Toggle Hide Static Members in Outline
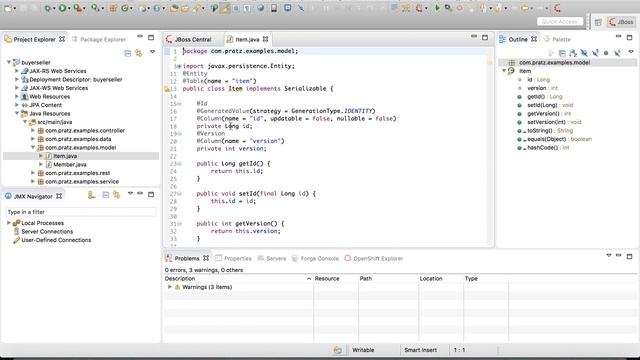 595,53
